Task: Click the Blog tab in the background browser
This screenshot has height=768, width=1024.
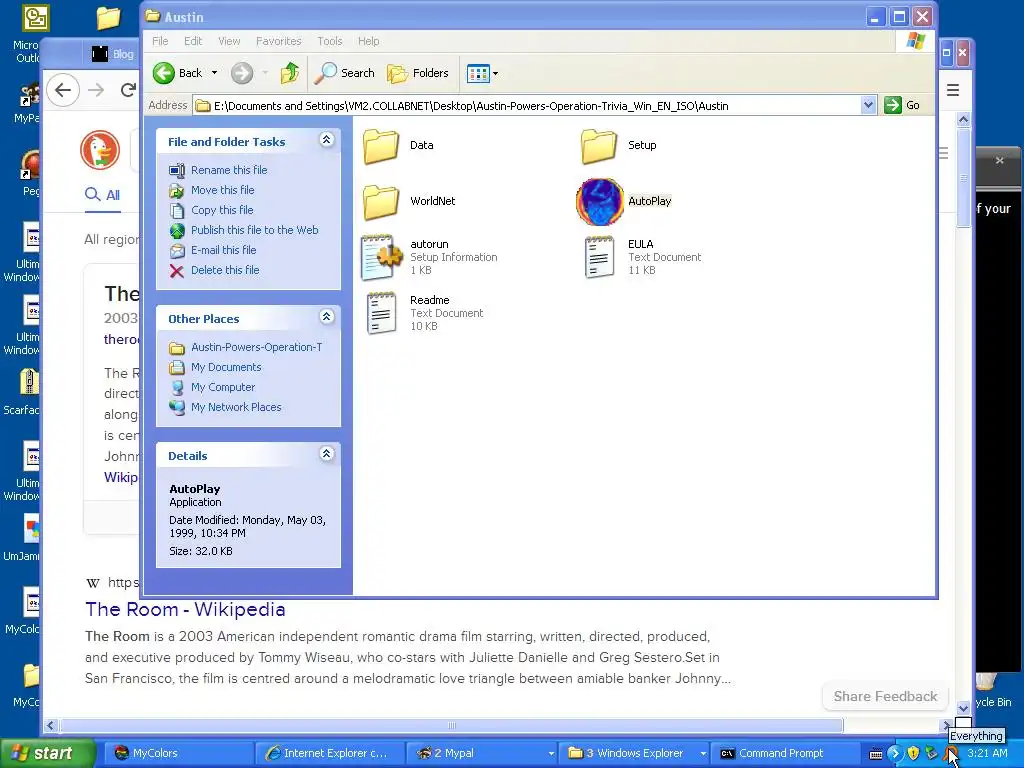Action: (112, 54)
